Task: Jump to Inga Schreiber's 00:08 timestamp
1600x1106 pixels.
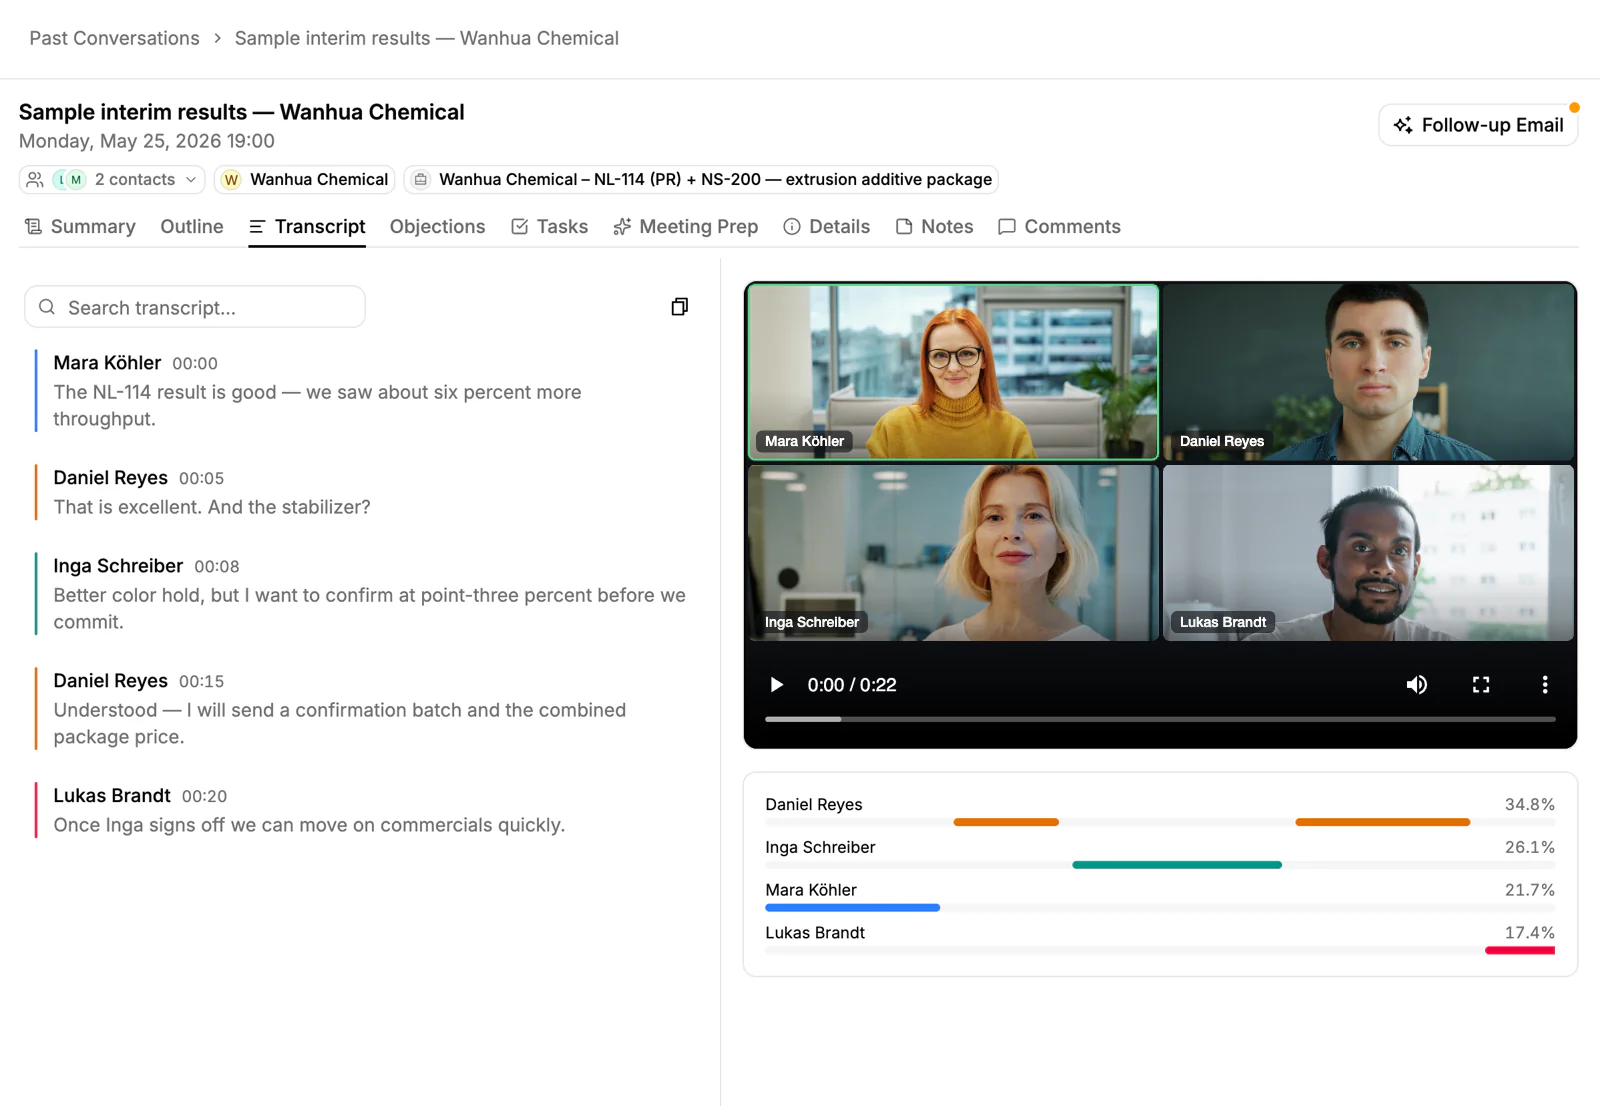Action: 217,567
